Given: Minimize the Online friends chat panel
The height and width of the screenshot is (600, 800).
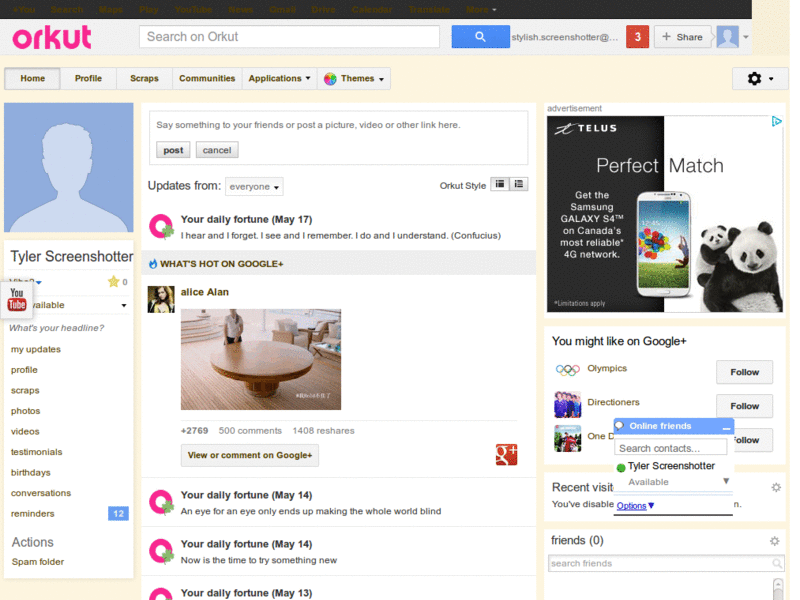Looking at the screenshot, I should coord(727,428).
